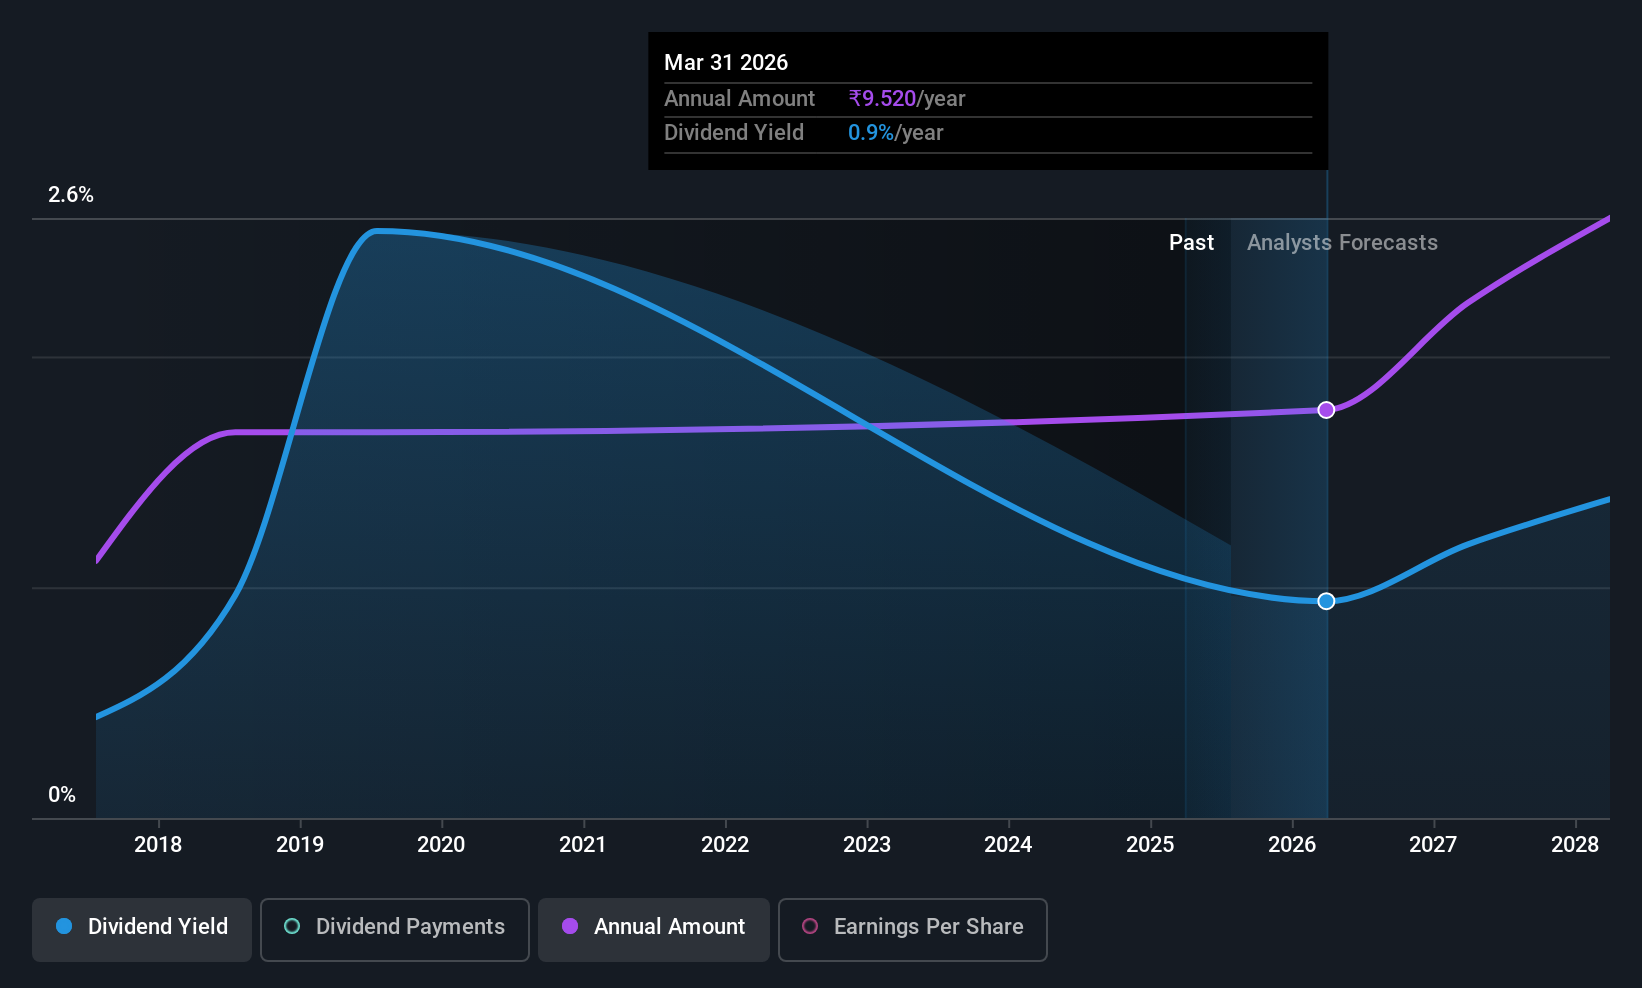Click the purple Annual Amount legend dot
This screenshot has height=988, width=1642.
point(570,926)
